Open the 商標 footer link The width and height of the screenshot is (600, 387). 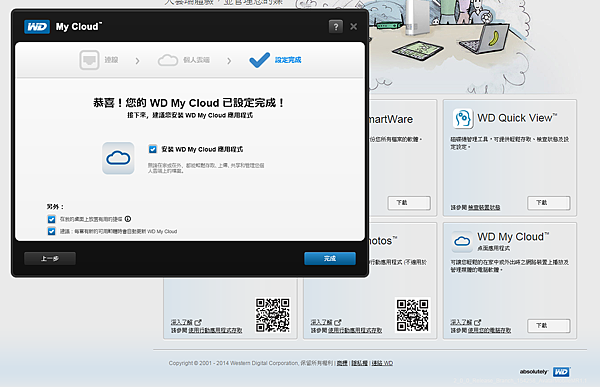342,363
